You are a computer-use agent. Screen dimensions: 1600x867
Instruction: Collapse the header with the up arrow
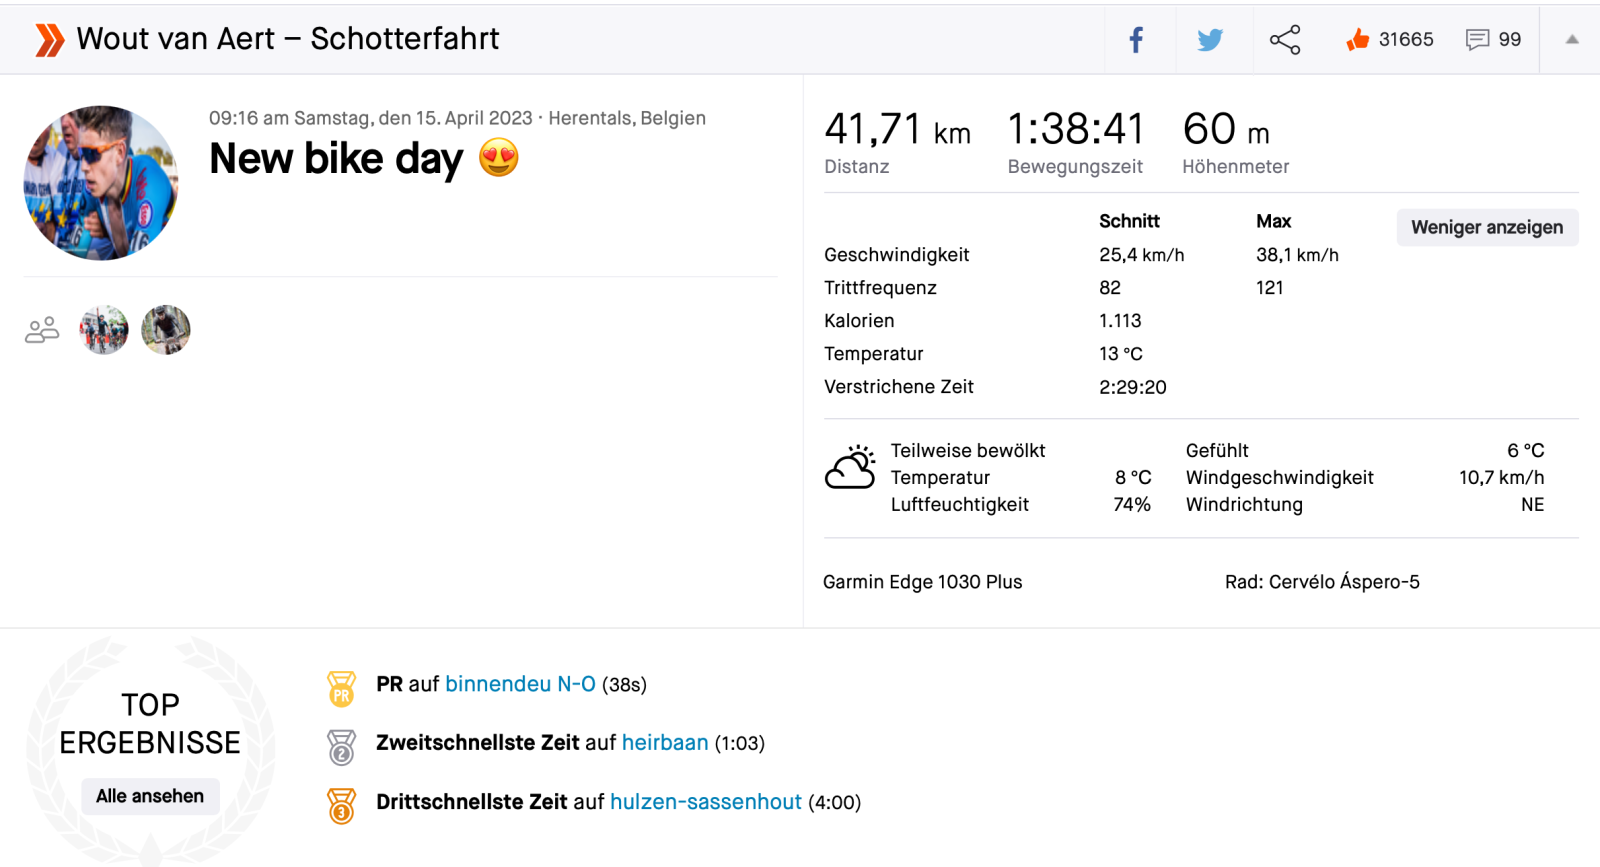pos(1571,40)
